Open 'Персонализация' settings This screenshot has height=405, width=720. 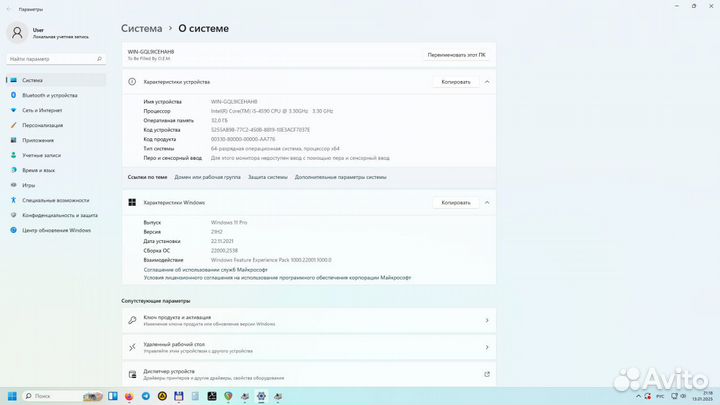click(x=56, y=125)
